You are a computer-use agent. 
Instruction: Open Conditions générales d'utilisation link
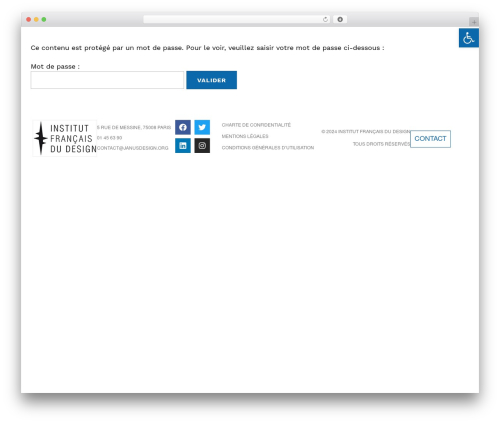point(268,148)
